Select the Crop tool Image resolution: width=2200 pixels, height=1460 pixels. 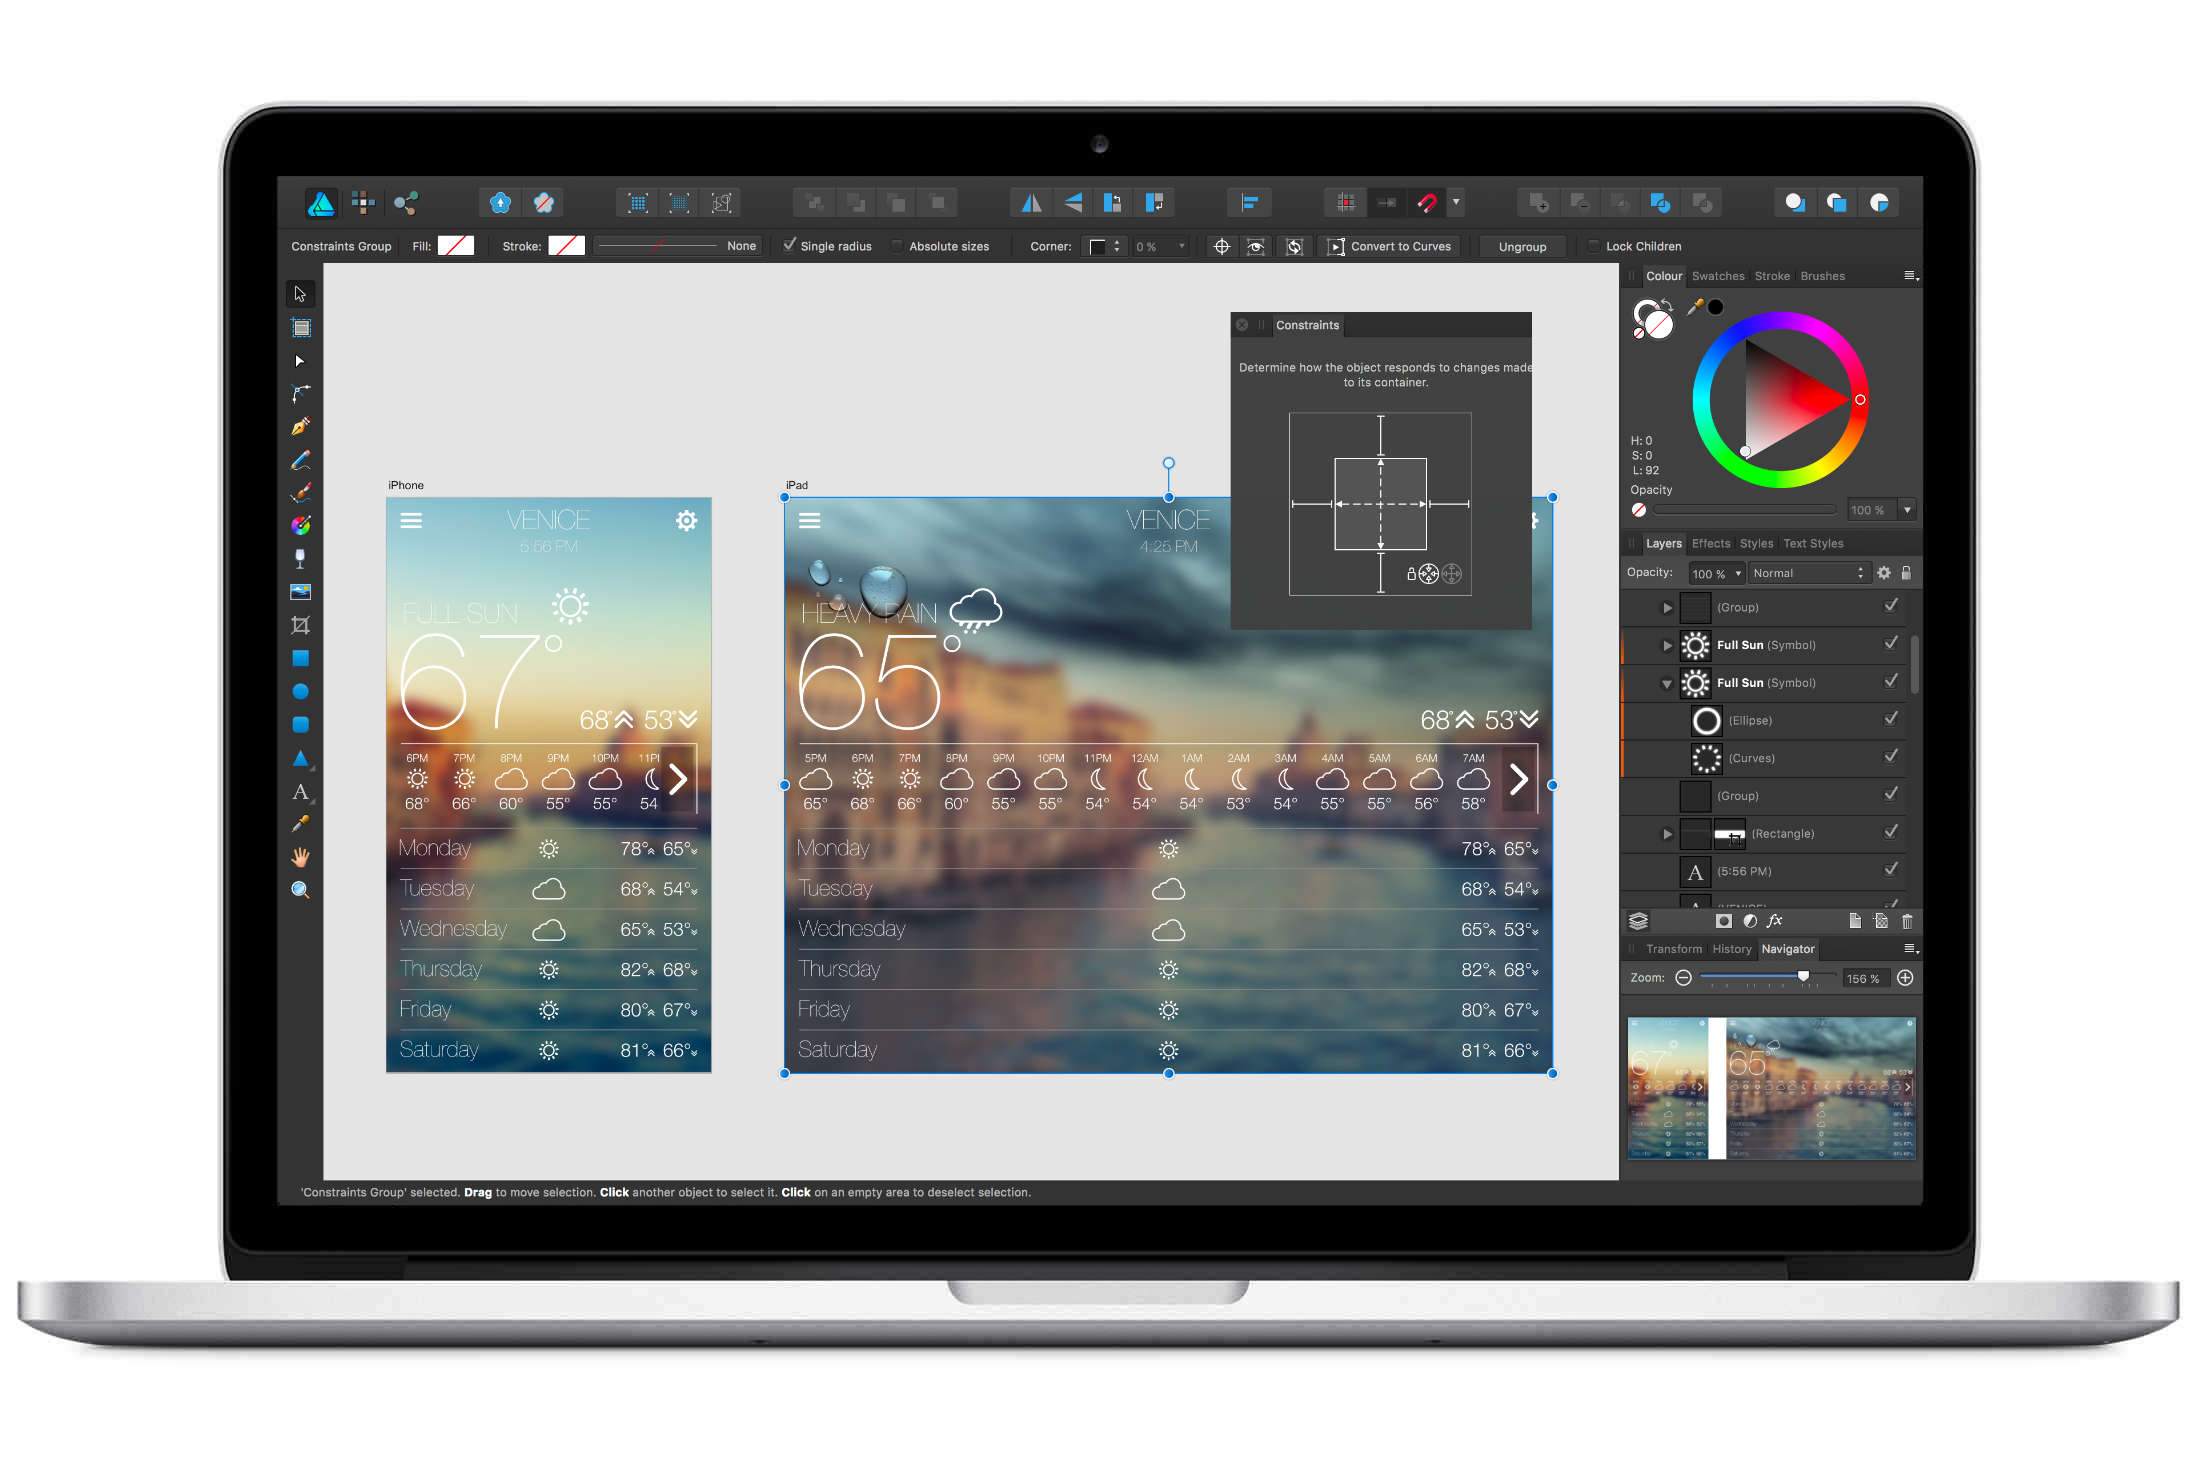tap(300, 625)
